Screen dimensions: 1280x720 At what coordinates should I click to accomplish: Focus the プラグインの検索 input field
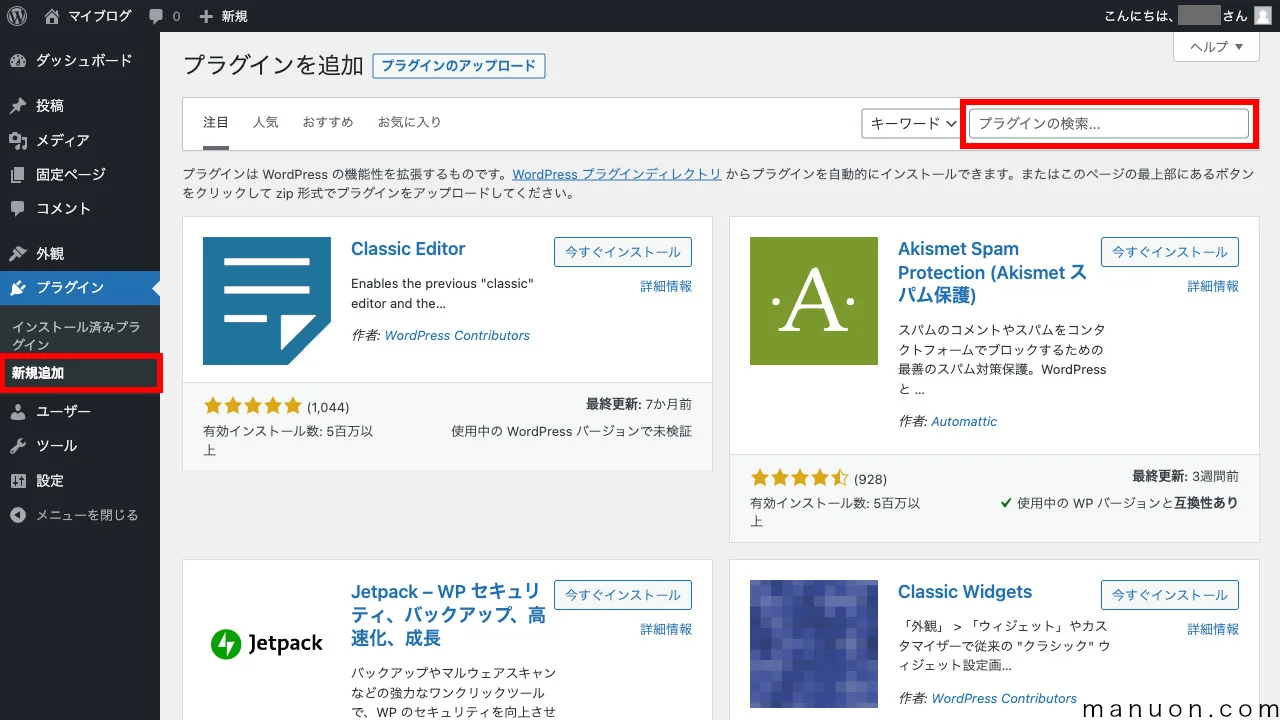tap(1109, 124)
